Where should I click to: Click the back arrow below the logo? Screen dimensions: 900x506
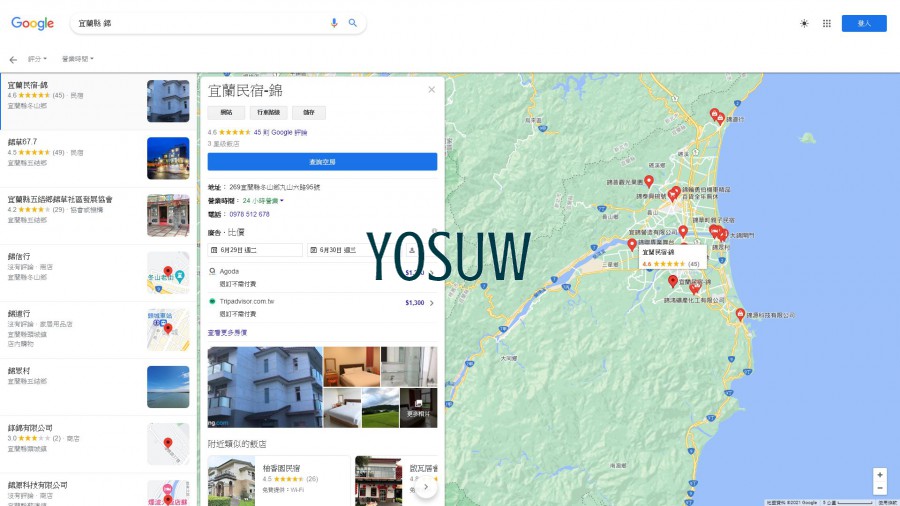click(x=13, y=59)
